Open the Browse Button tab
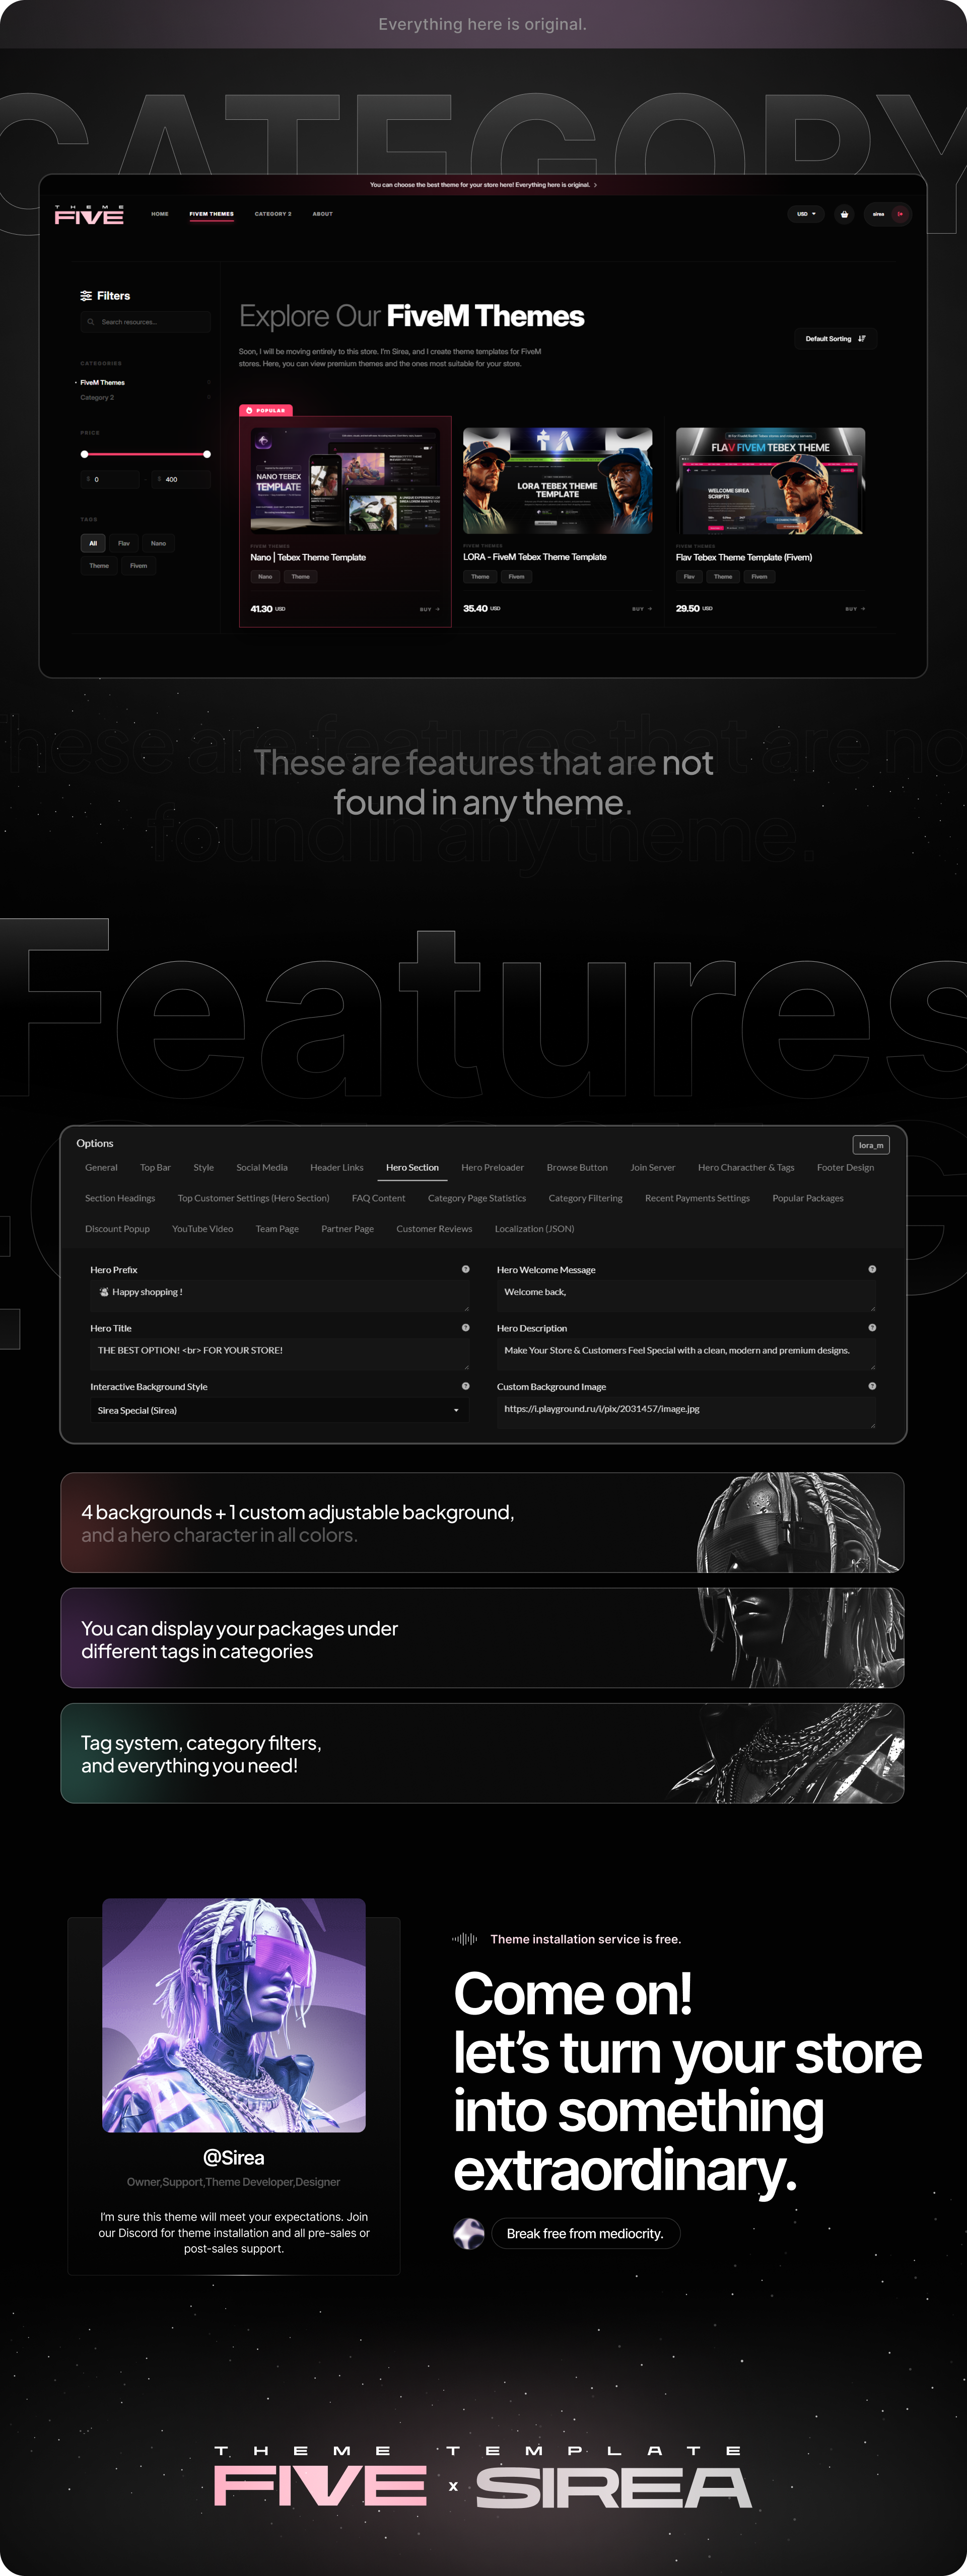The width and height of the screenshot is (967, 2576). 577,1167
